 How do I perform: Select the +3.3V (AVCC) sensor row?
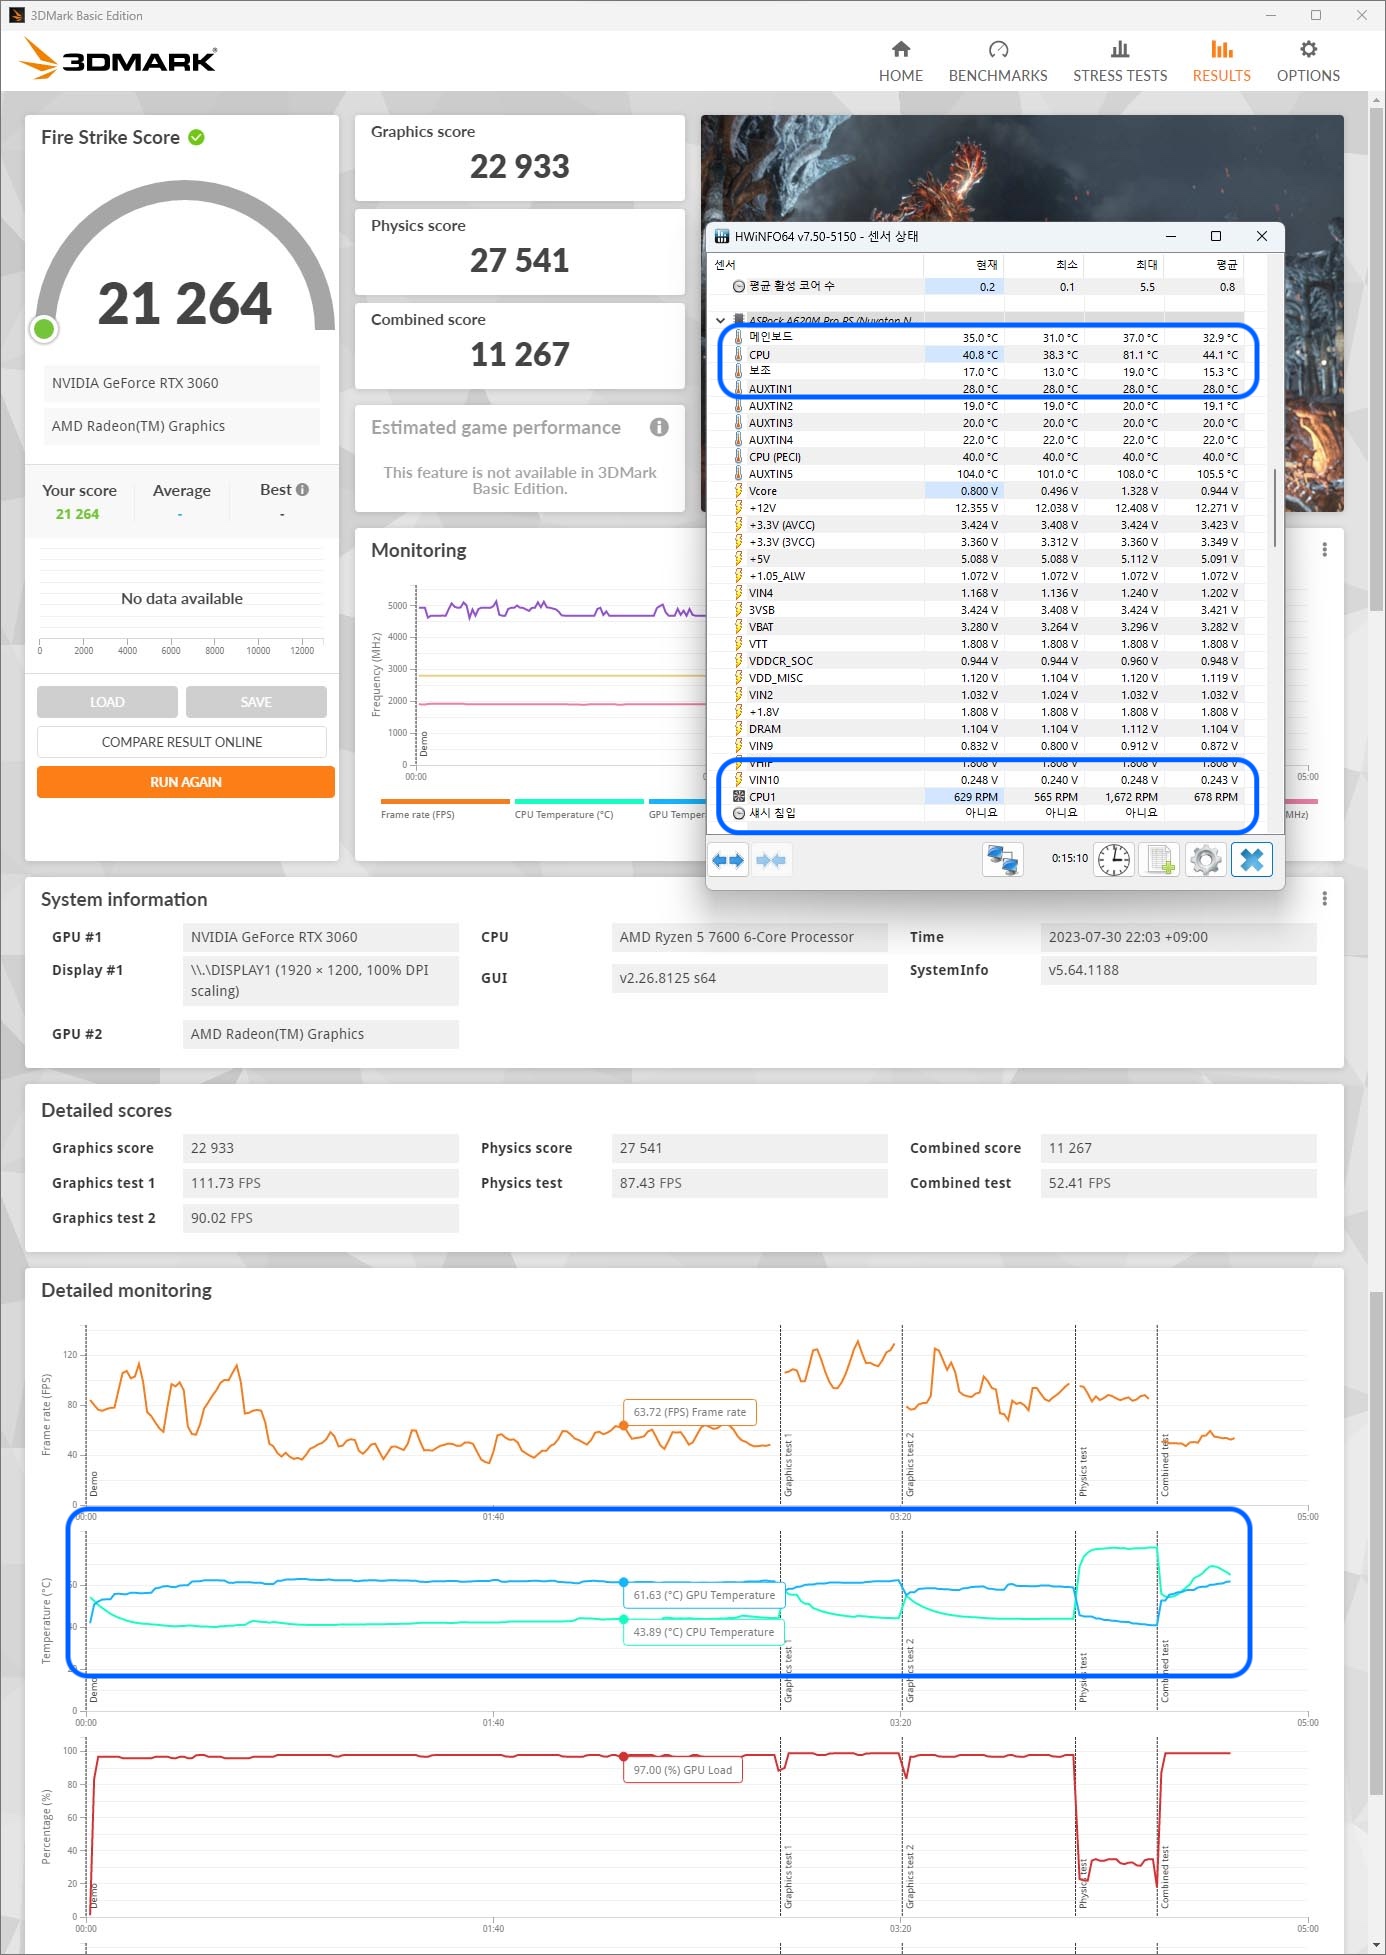pos(987,525)
